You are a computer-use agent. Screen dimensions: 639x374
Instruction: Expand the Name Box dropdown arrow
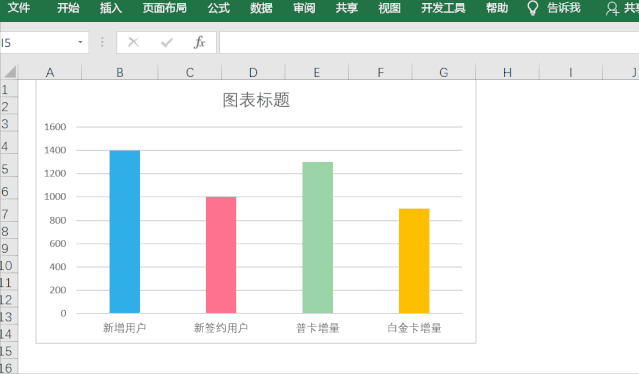(x=80, y=42)
